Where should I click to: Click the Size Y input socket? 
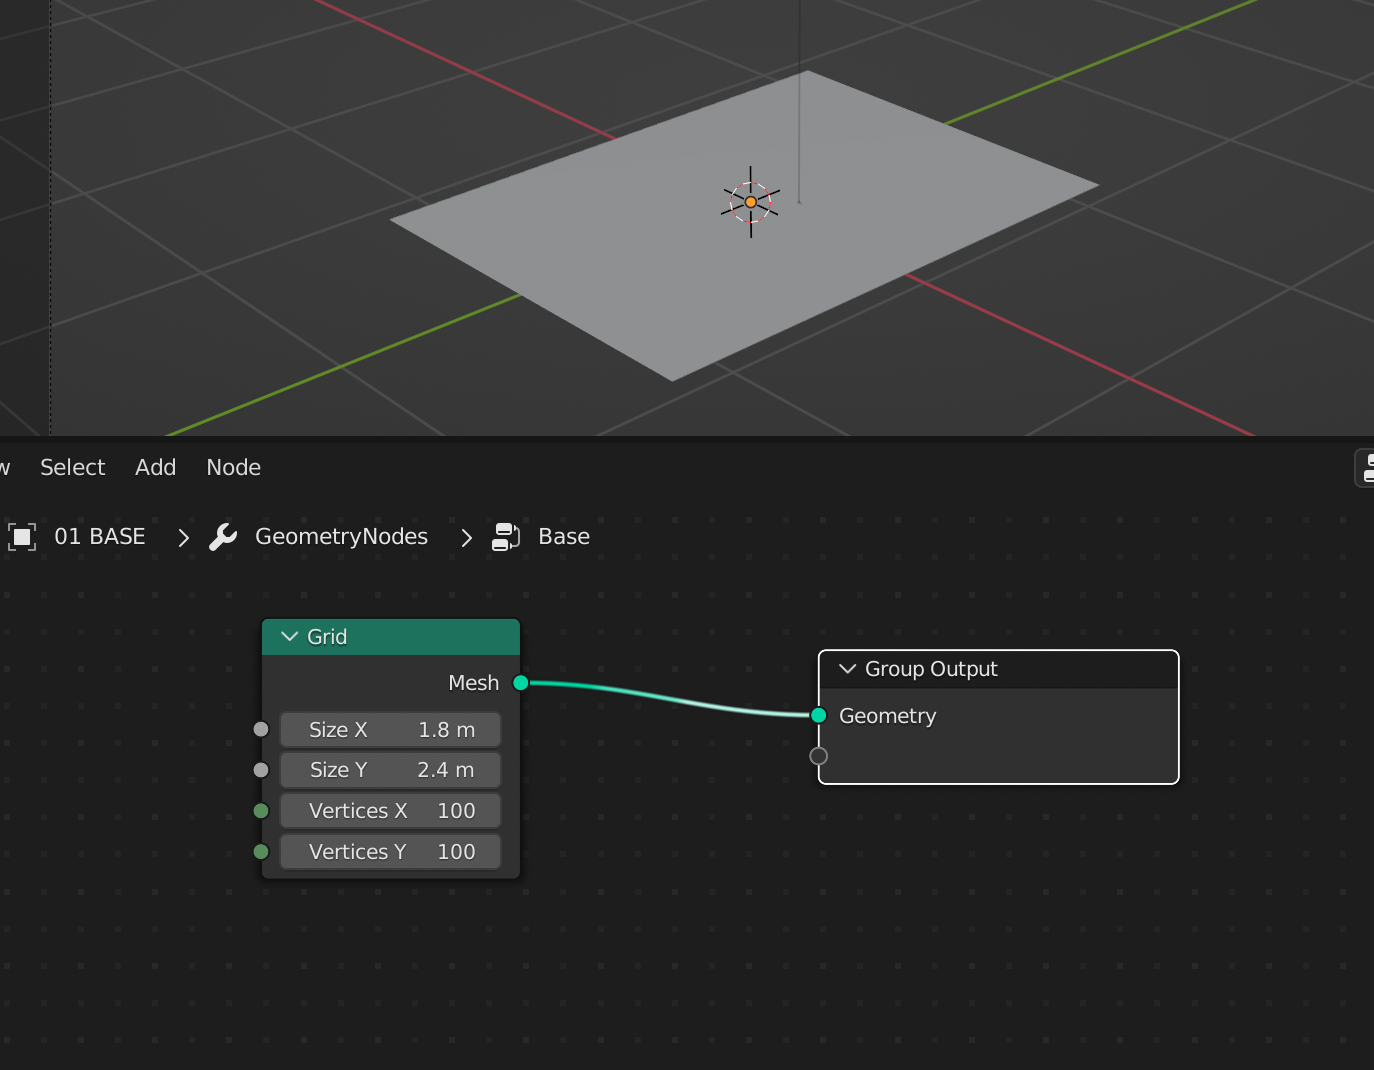tap(261, 770)
